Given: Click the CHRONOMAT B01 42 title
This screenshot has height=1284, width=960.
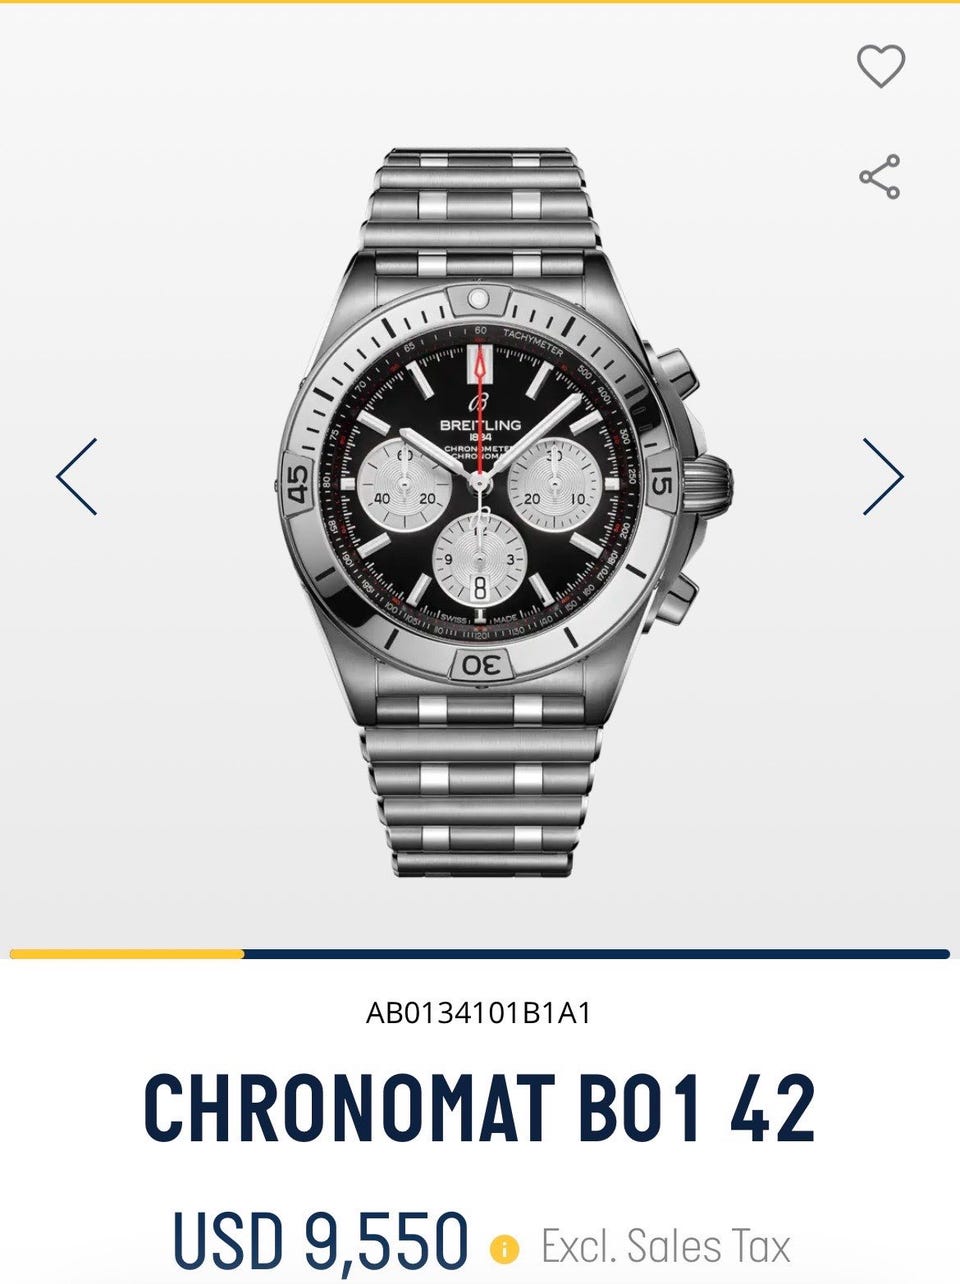Looking at the screenshot, I should tap(479, 1108).
